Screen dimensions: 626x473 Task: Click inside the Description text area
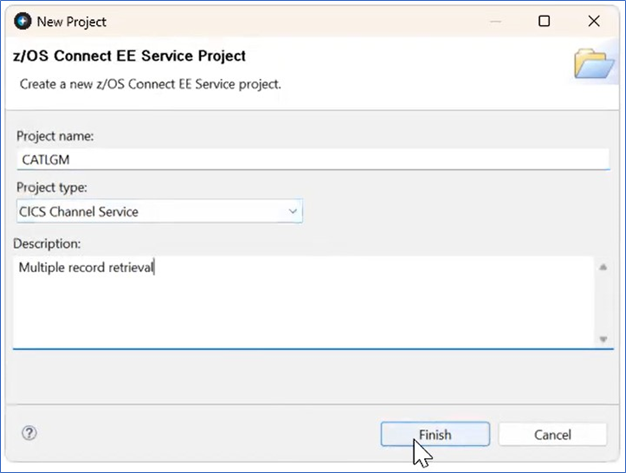[x=303, y=303]
